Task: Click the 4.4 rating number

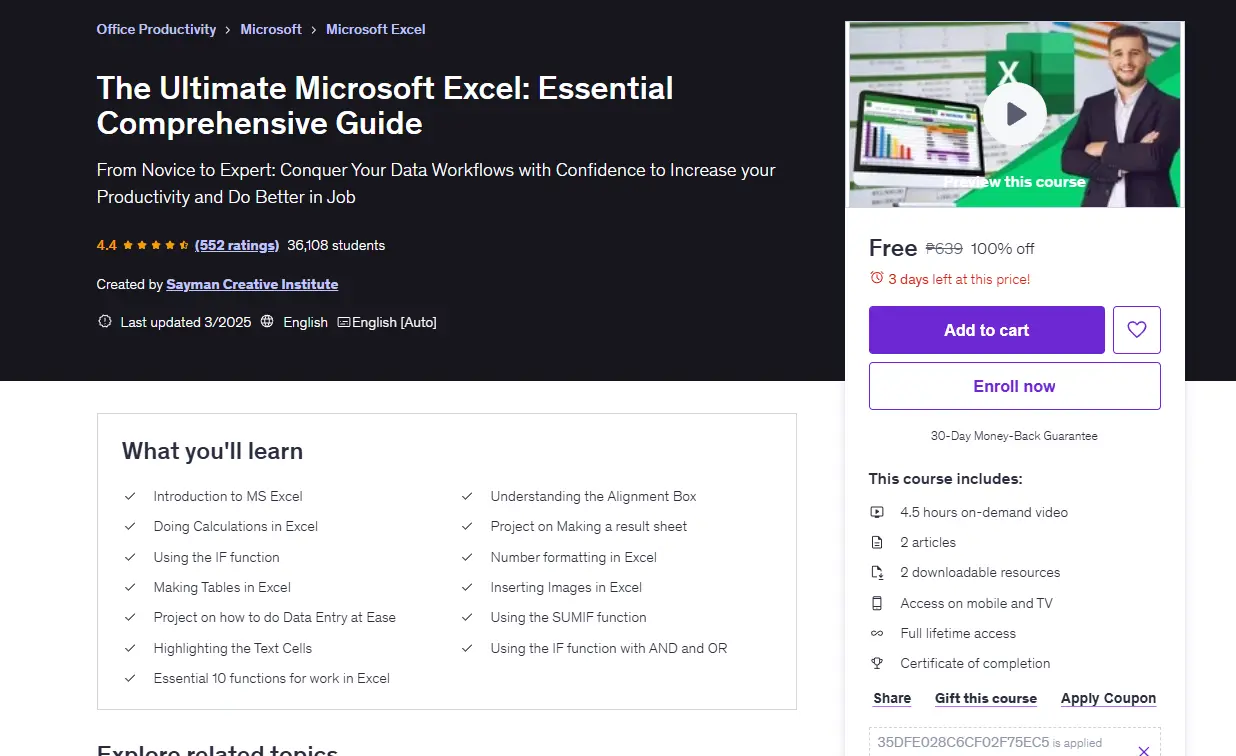Action: pyautogui.click(x=107, y=245)
